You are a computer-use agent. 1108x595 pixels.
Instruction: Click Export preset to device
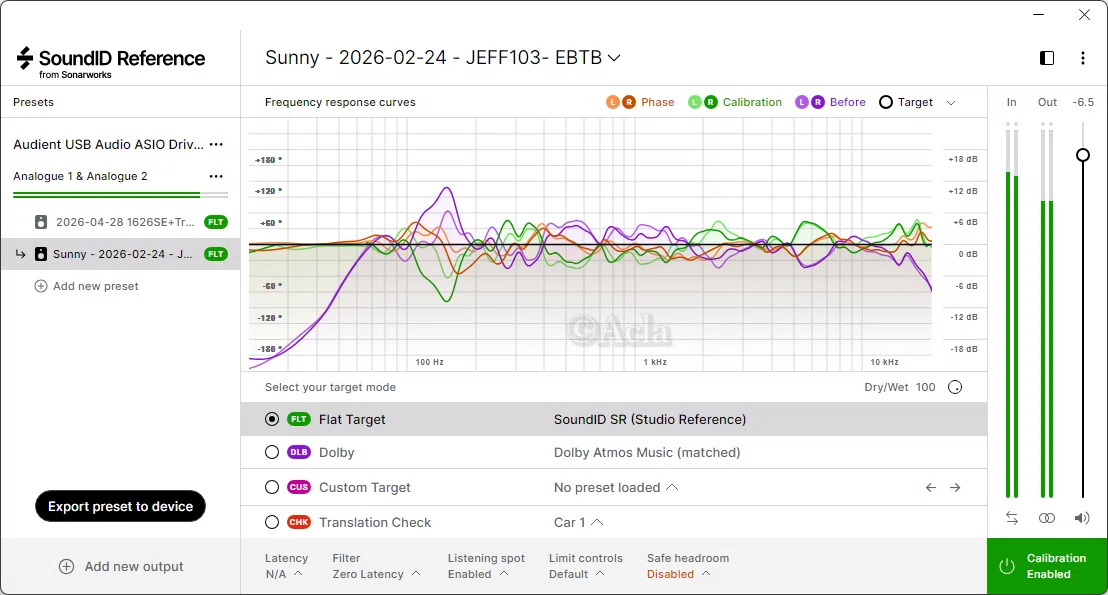click(120, 506)
